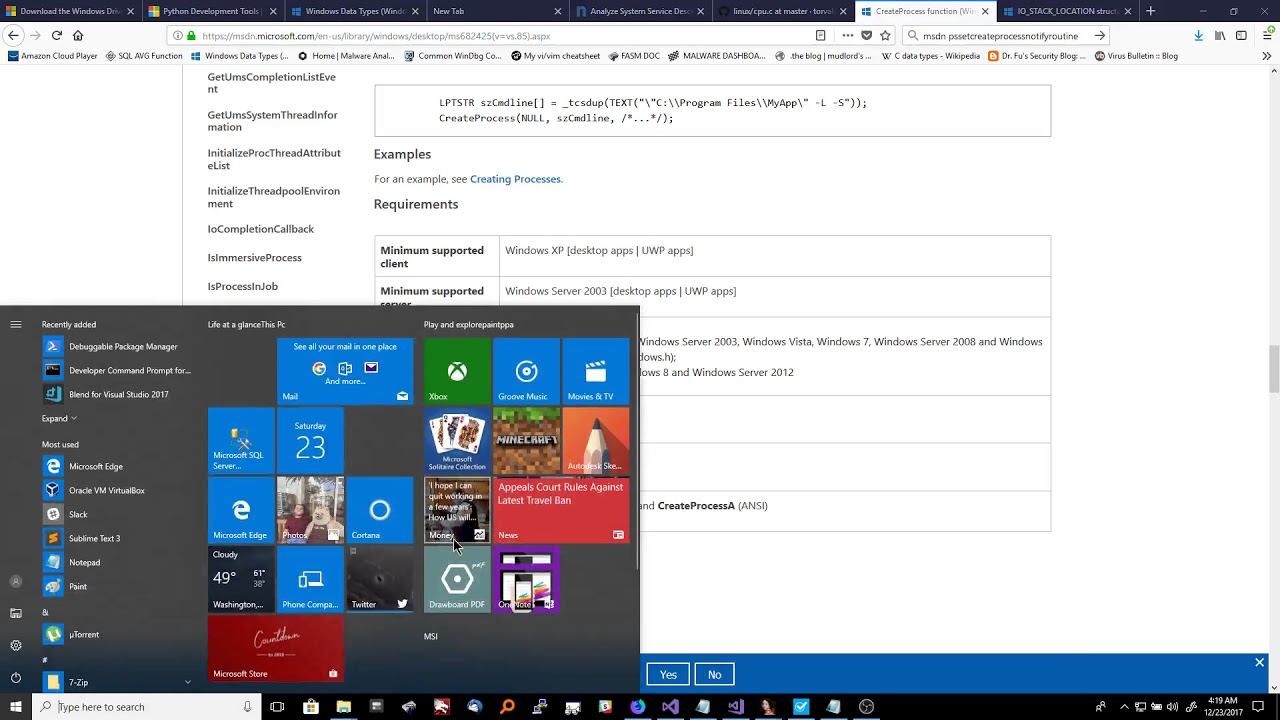
Task: Open the OneNote tile
Action: [526, 579]
